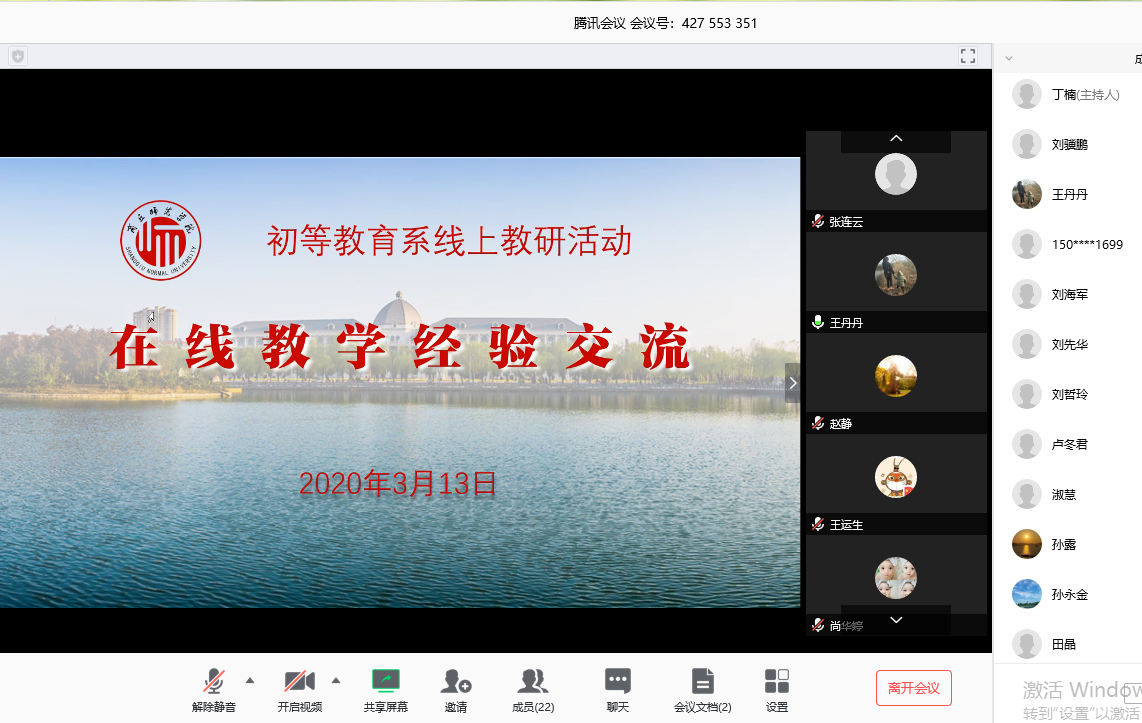Click the 共享屏幕 share screen icon
The width and height of the screenshot is (1142, 723).
point(385,682)
